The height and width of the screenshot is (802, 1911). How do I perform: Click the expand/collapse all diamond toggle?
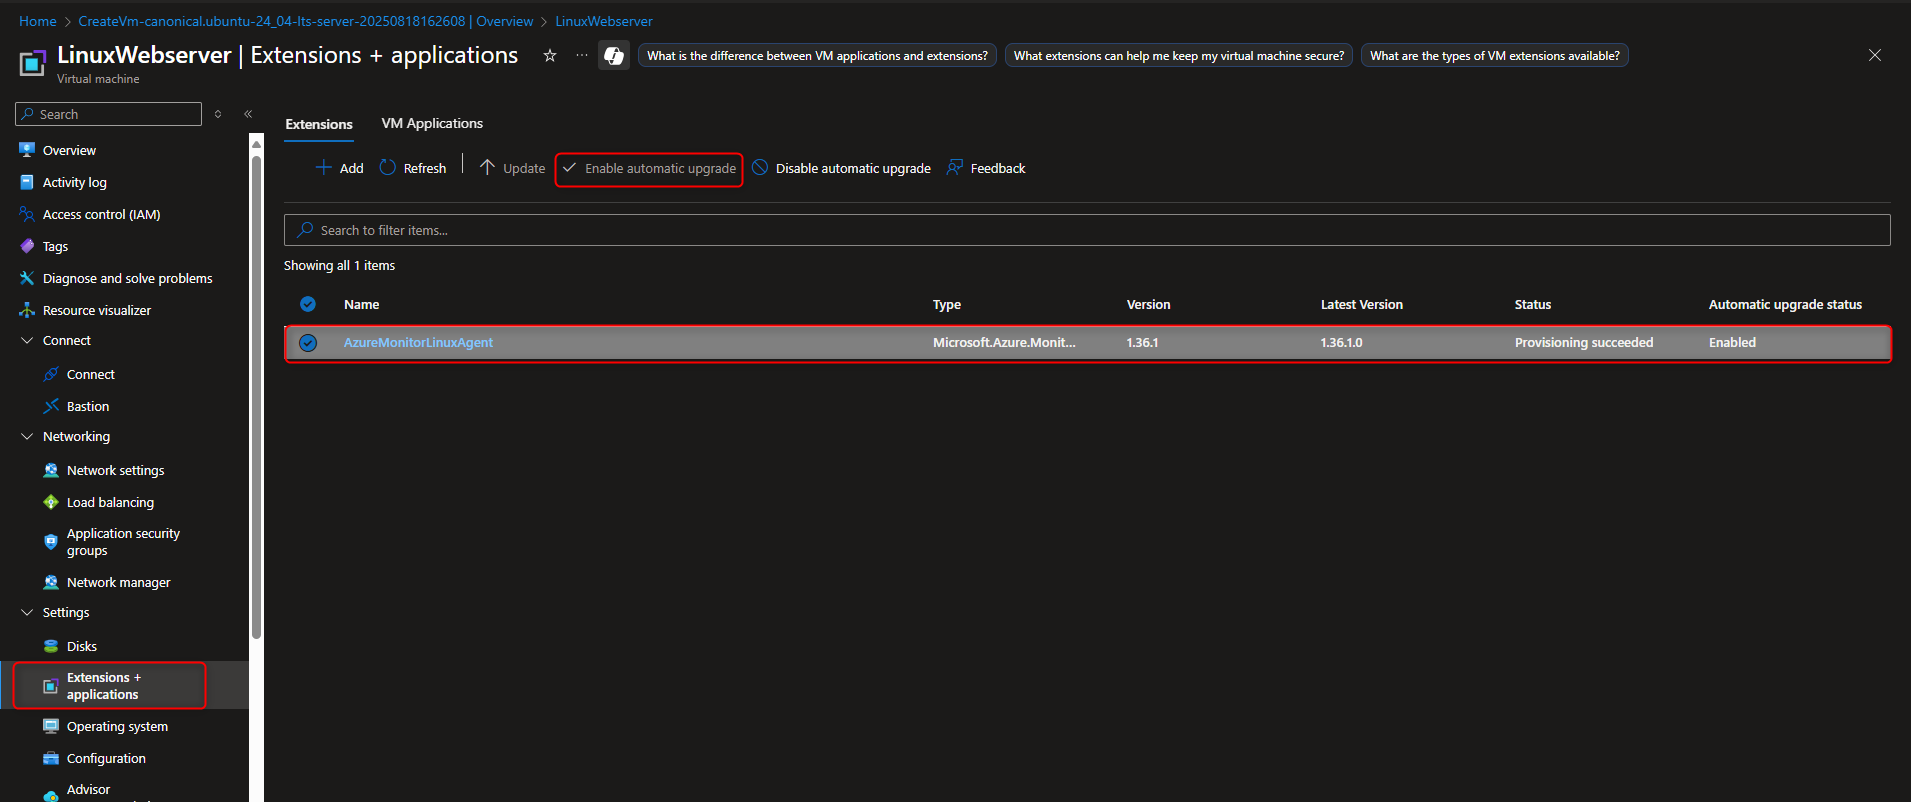click(x=218, y=114)
